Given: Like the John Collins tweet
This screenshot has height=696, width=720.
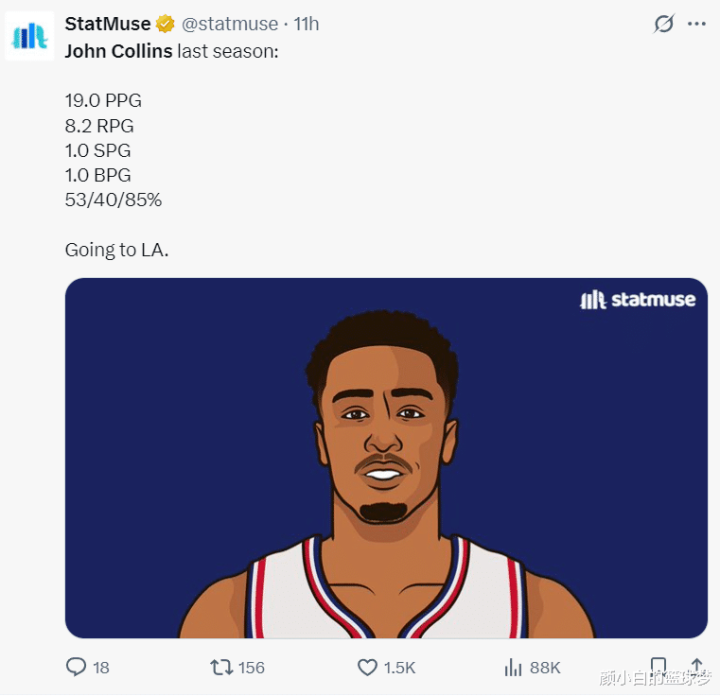Looking at the screenshot, I should [x=367, y=667].
